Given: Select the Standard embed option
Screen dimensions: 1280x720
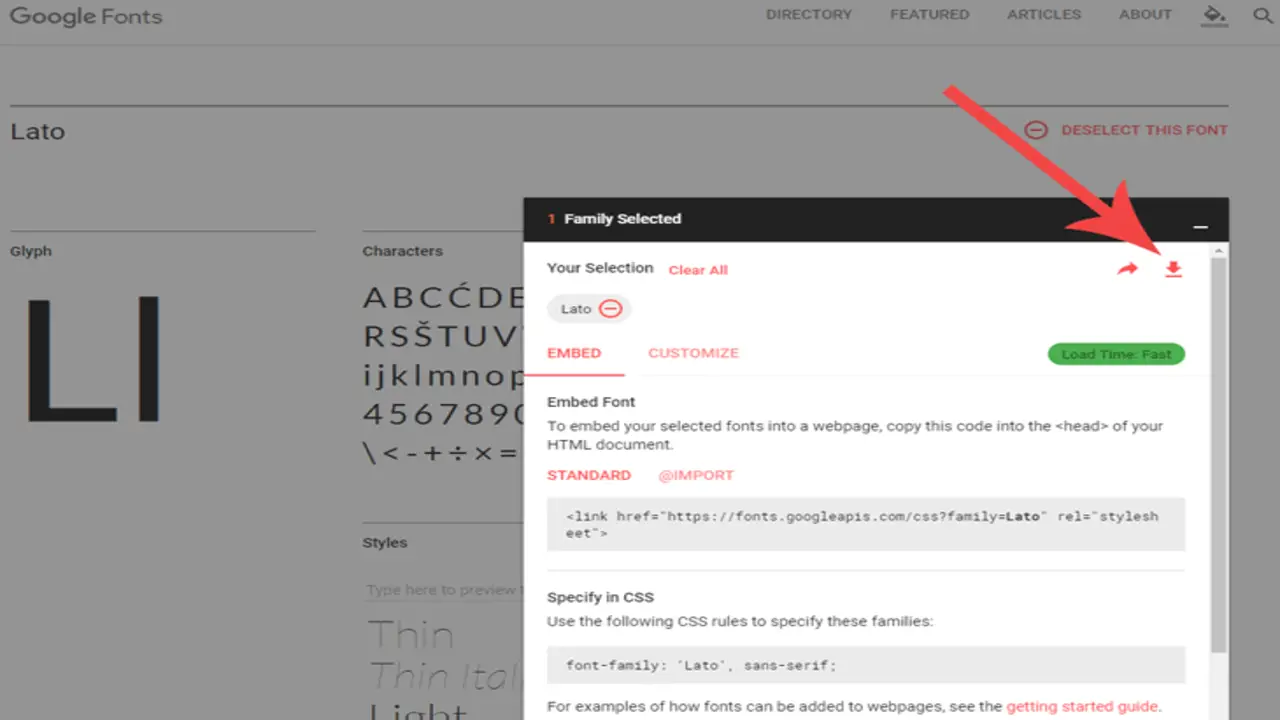Looking at the screenshot, I should (589, 475).
